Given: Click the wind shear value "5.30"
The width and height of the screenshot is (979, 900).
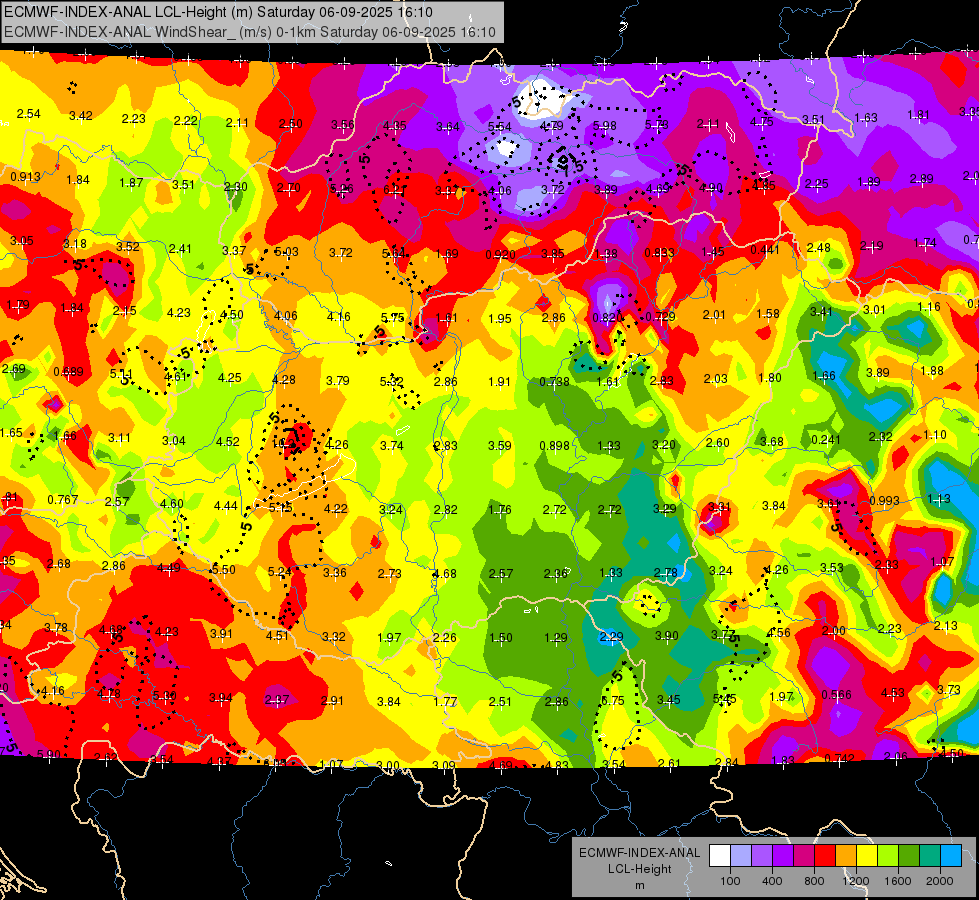Looking at the screenshot, I should coord(164,695).
